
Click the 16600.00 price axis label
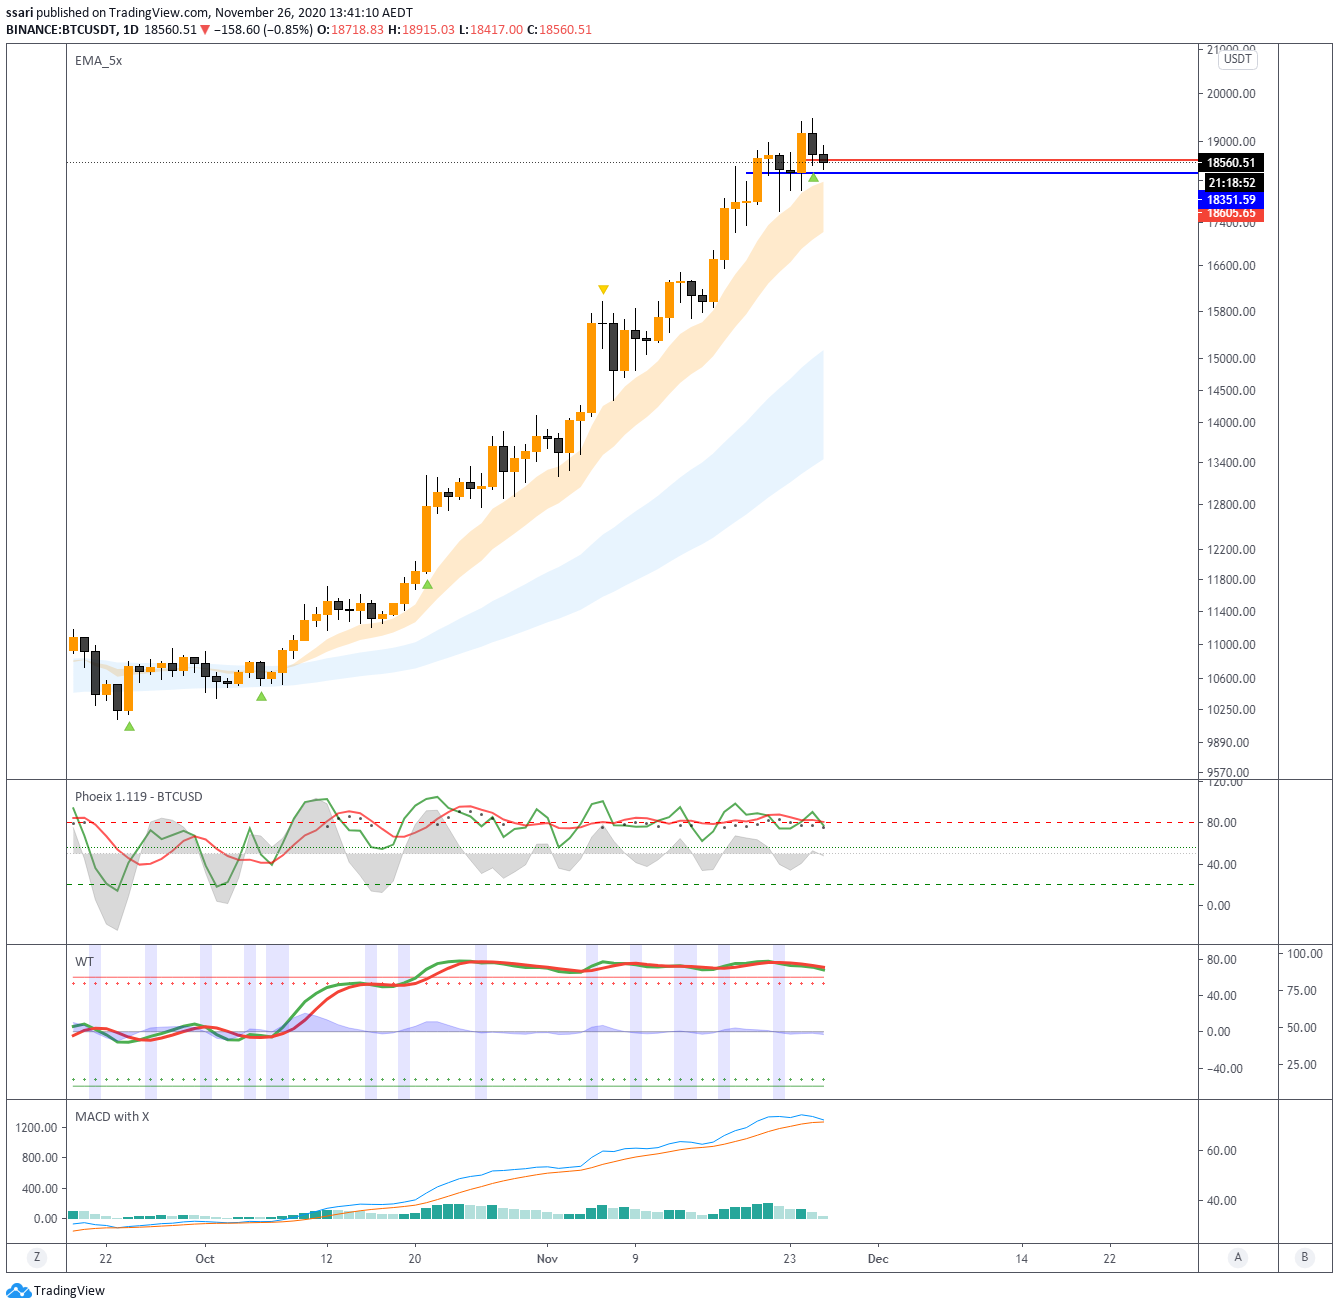pyautogui.click(x=1231, y=266)
